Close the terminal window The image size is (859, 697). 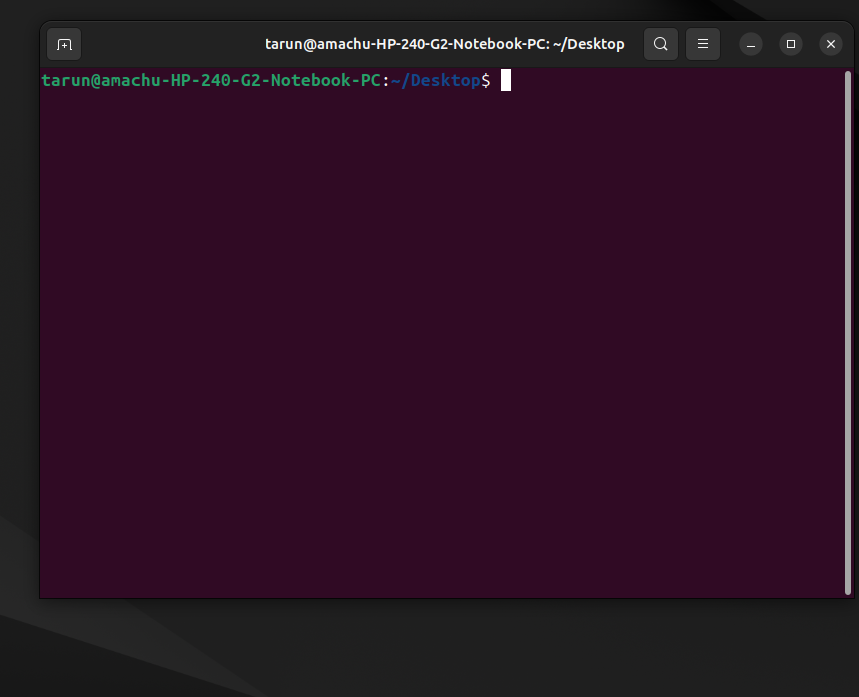(831, 44)
